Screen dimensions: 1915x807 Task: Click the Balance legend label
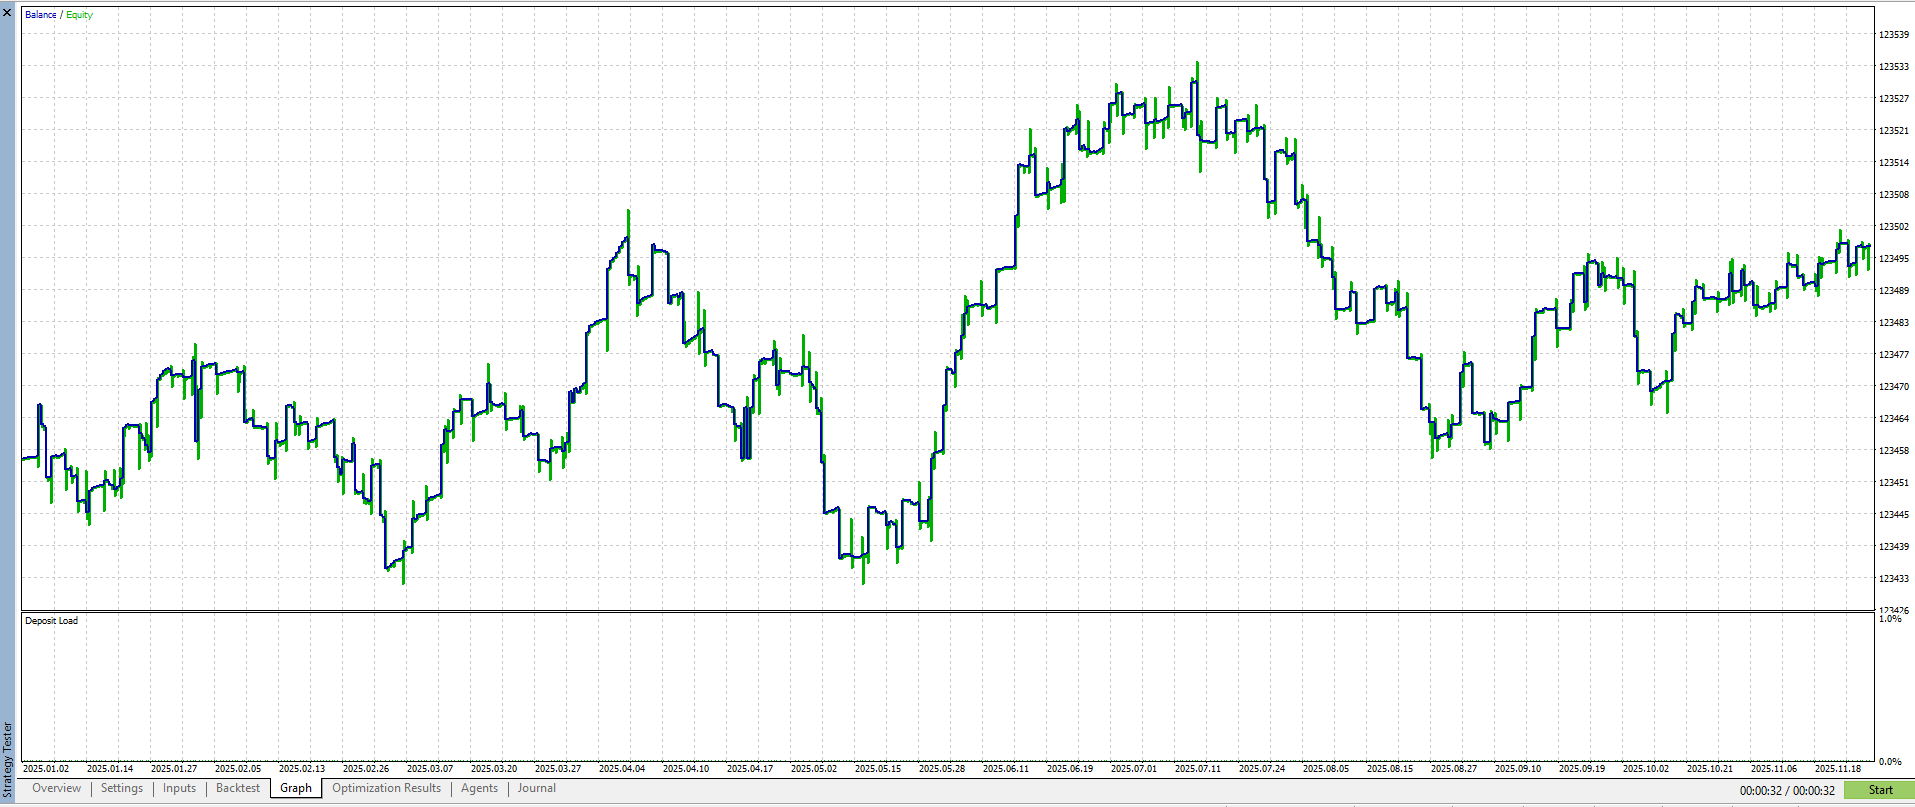click(x=40, y=15)
